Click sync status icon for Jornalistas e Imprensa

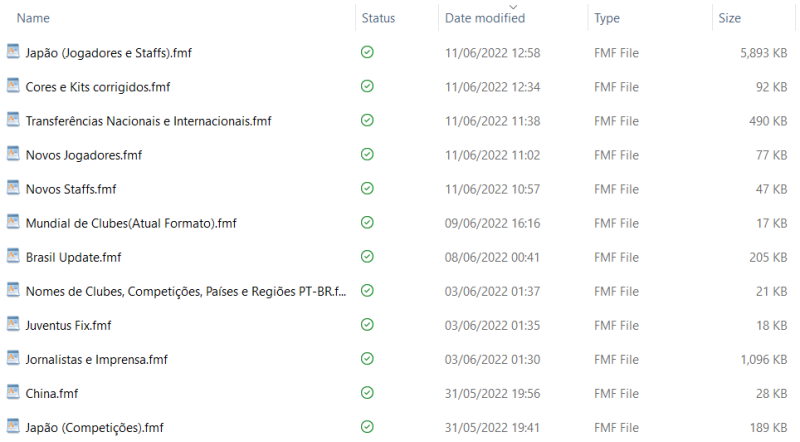[367, 358]
